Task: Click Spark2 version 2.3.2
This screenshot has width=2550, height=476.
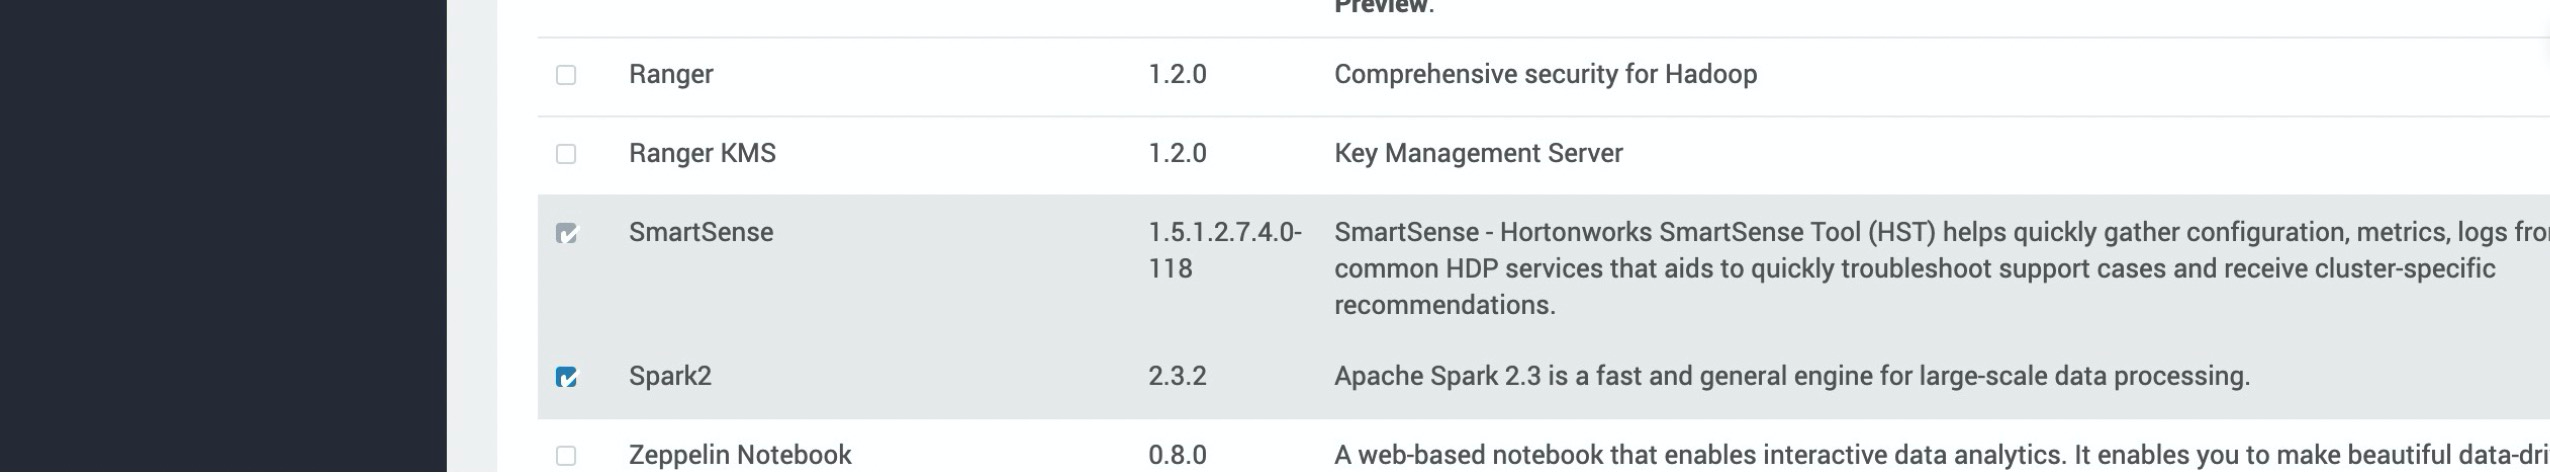Action: pos(1177,376)
